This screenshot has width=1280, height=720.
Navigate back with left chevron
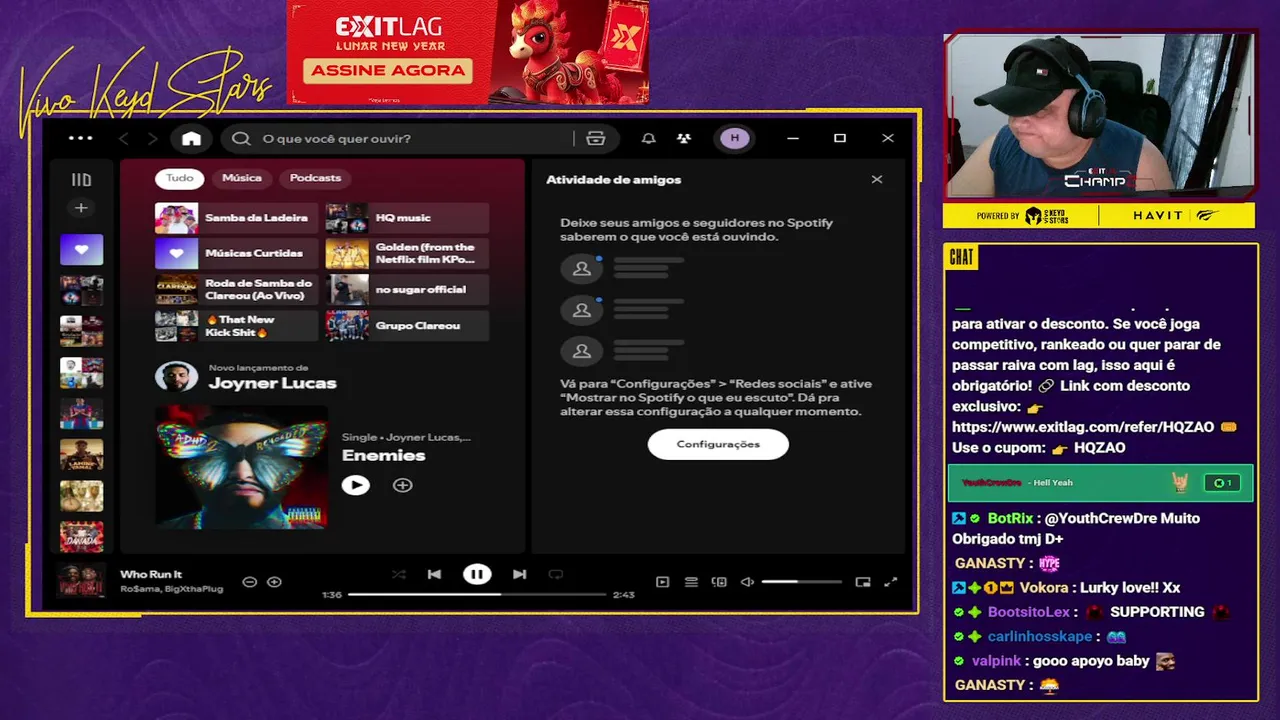124,138
